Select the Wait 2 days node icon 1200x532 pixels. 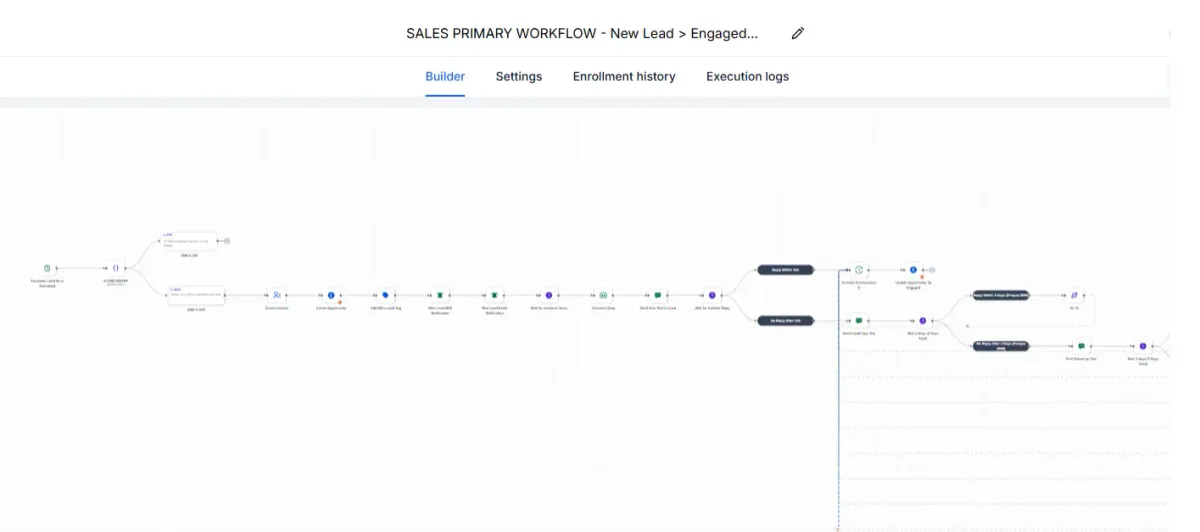(x=922, y=320)
